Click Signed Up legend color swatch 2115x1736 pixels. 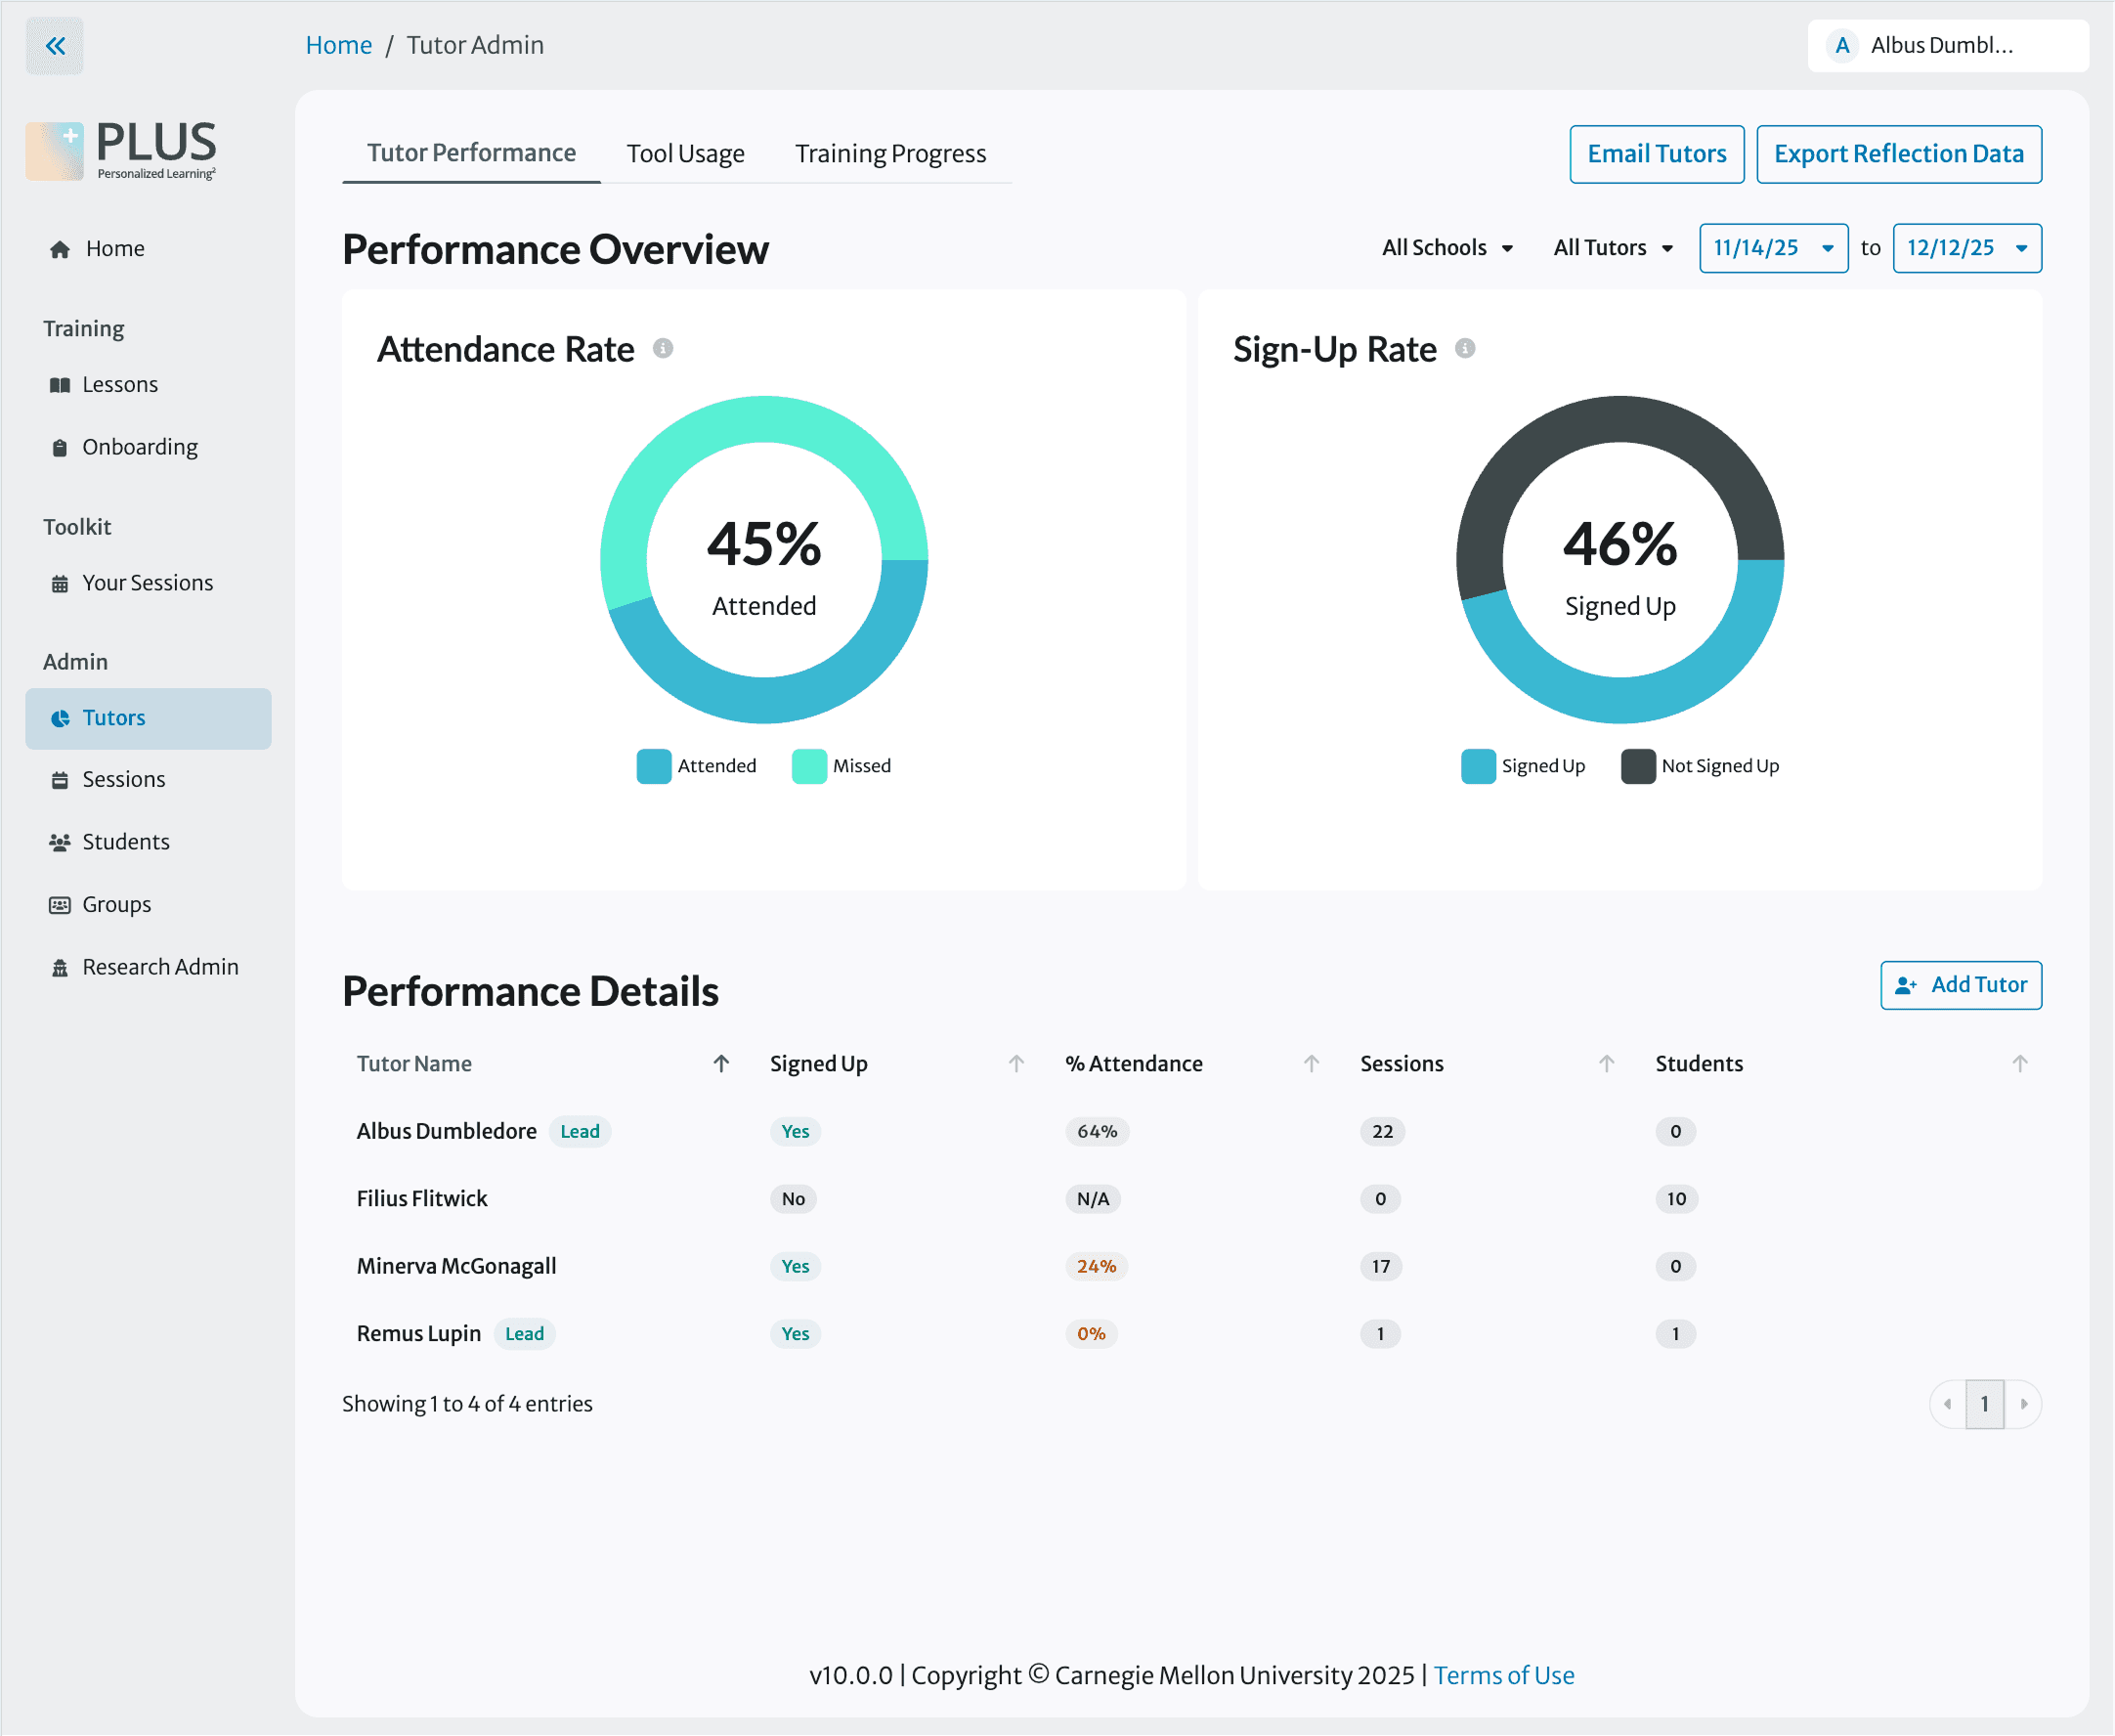[x=1478, y=766]
